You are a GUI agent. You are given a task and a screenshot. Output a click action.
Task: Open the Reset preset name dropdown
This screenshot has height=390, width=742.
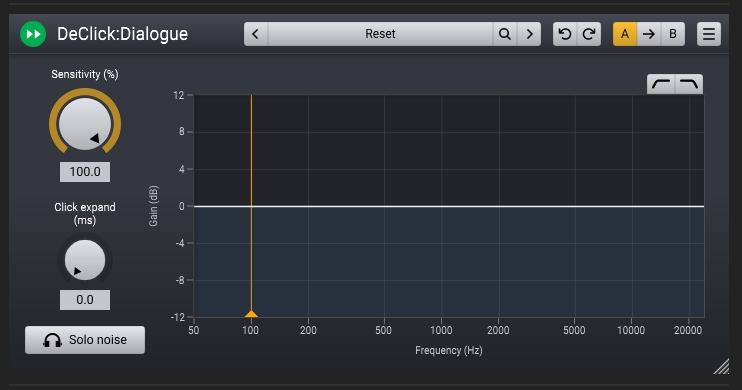380,34
